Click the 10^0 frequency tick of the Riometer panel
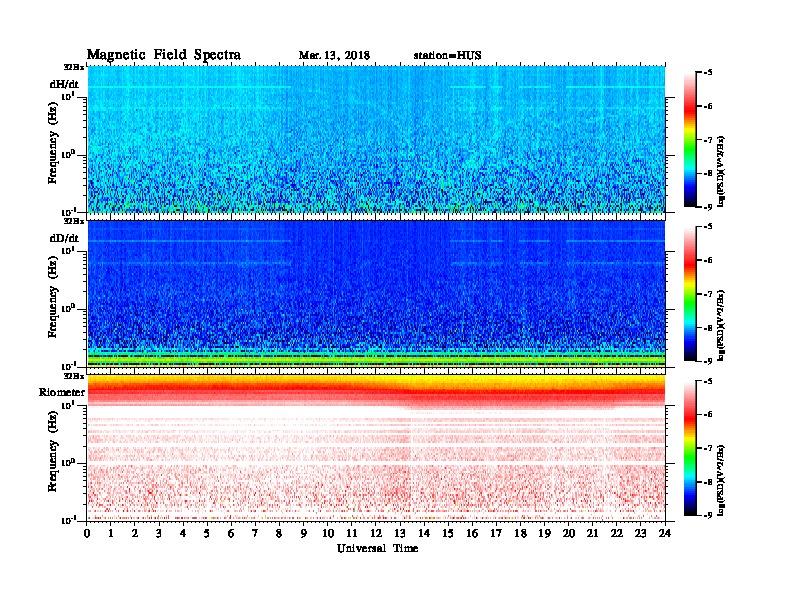This screenshot has width=792, height=612. (68, 462)
